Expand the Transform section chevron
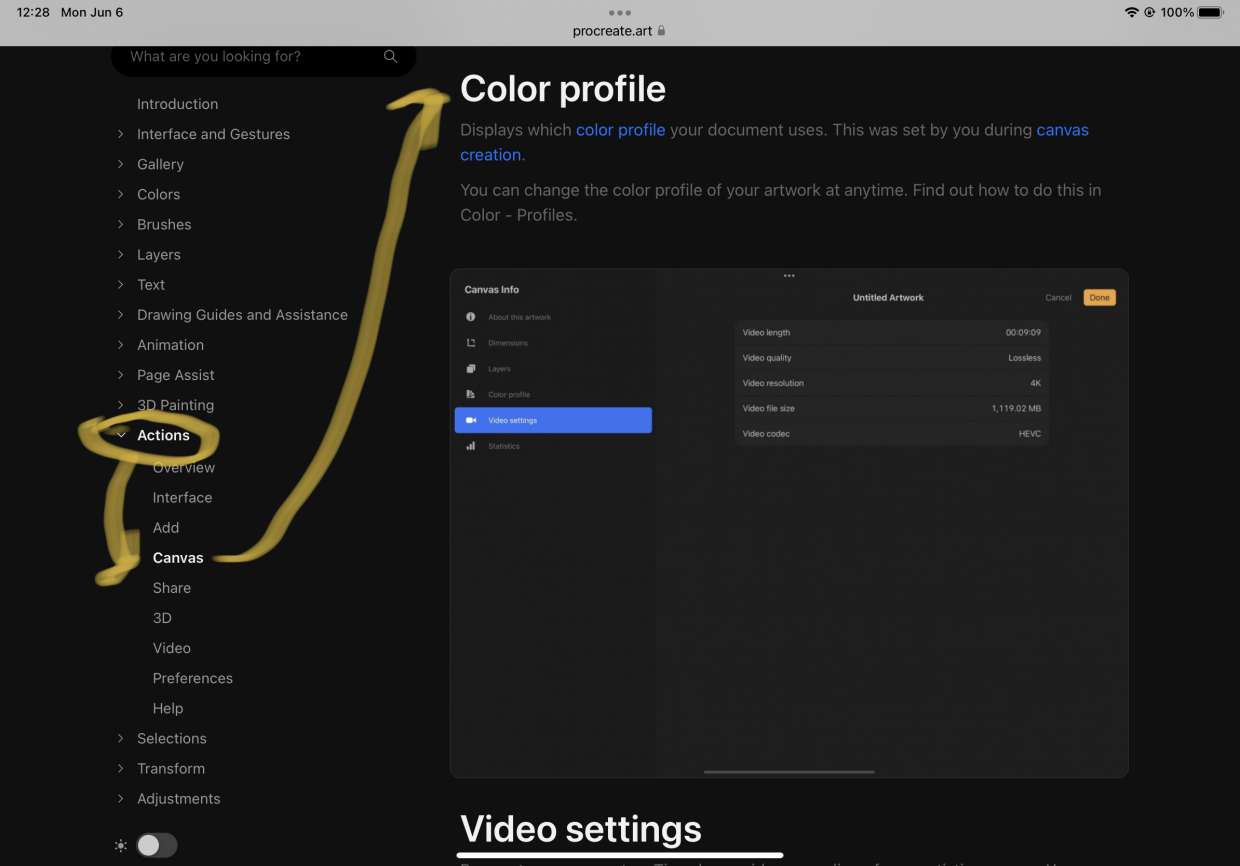The width and height of the screenshot is (1240, 866). pyautogui.click(x=120, y=768)
